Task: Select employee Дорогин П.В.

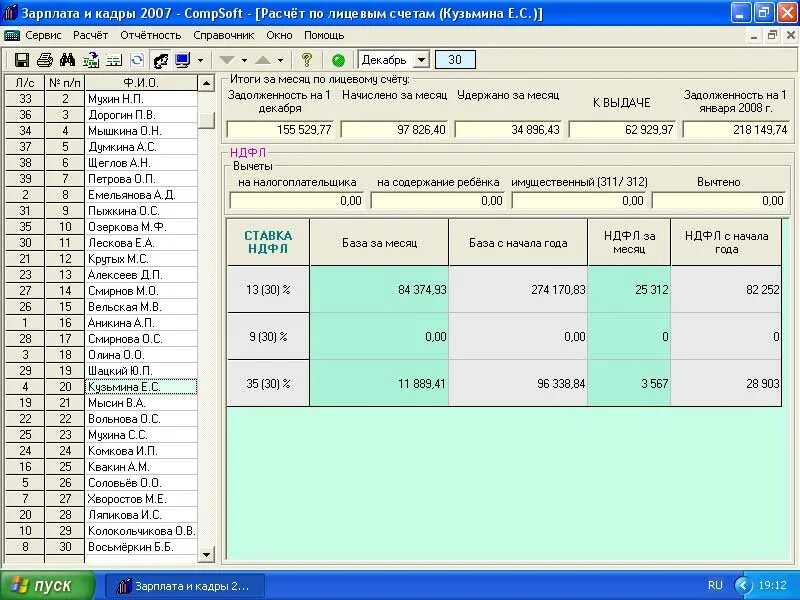Action: click(141, 115)
